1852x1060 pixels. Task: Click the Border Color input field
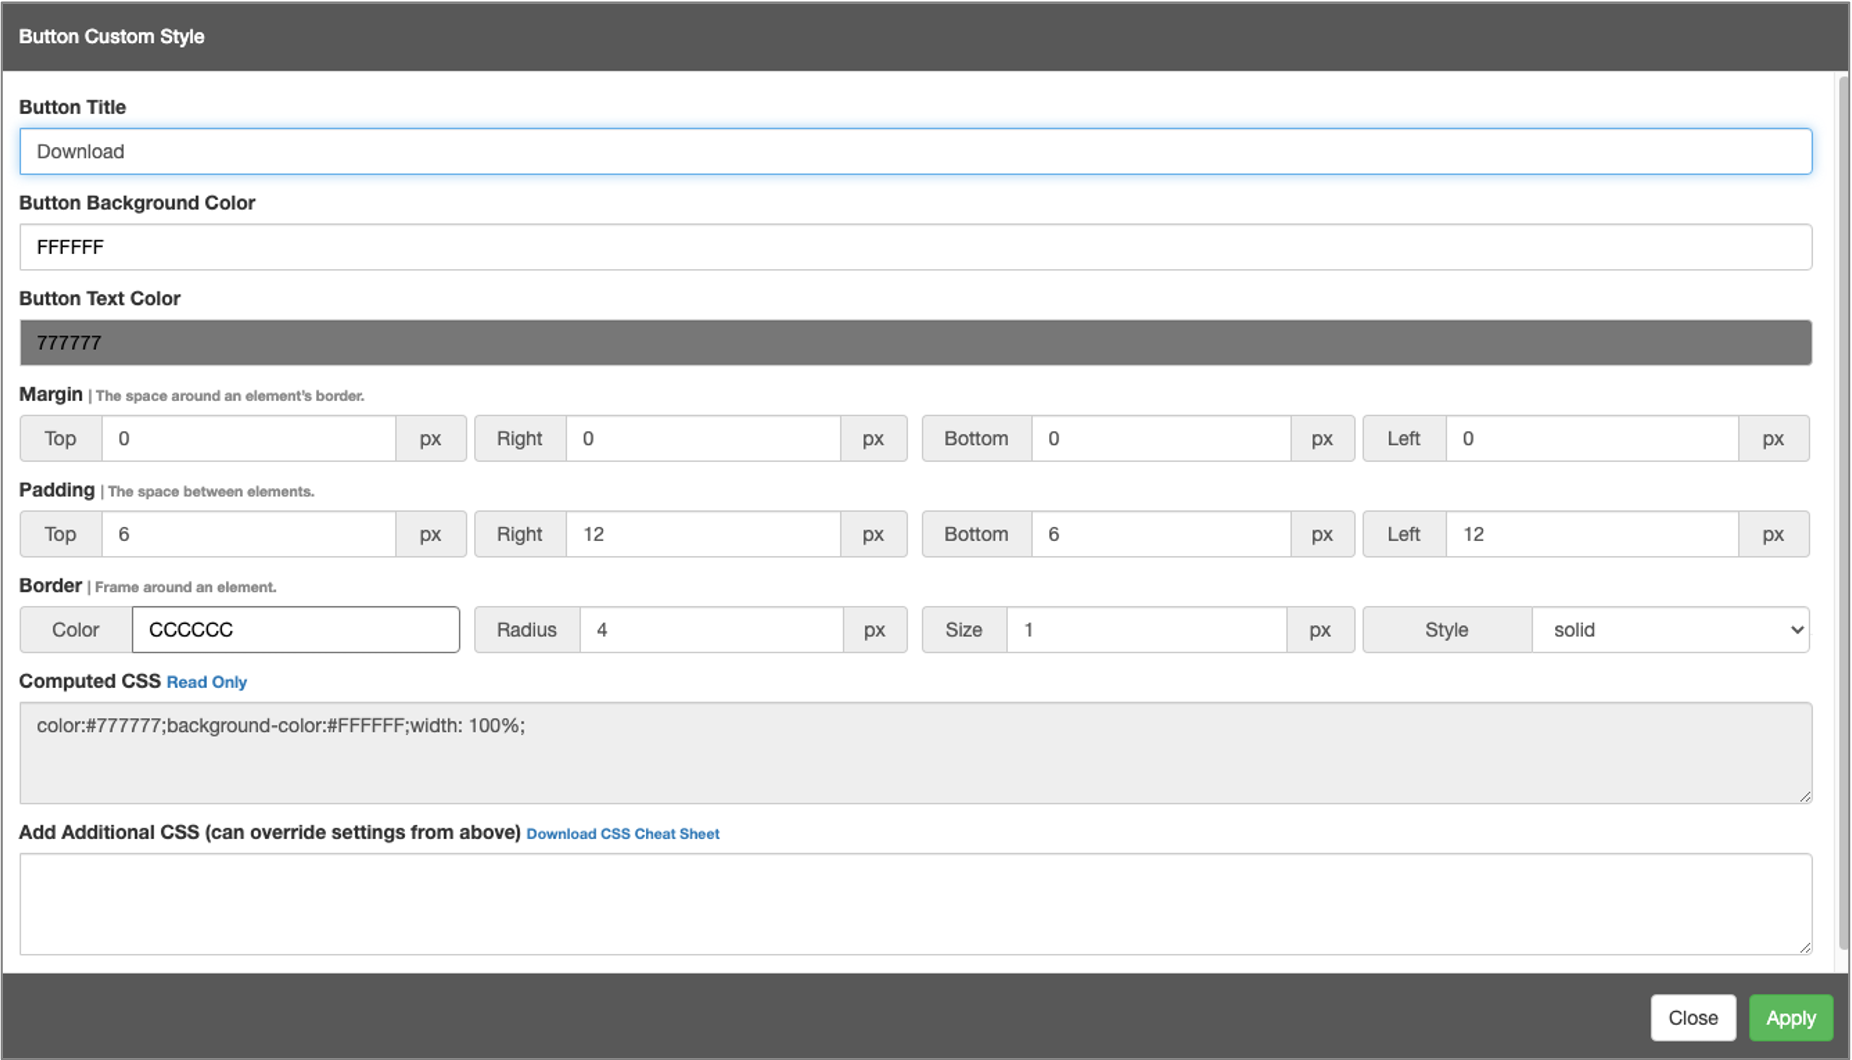[x=295, y=630]
